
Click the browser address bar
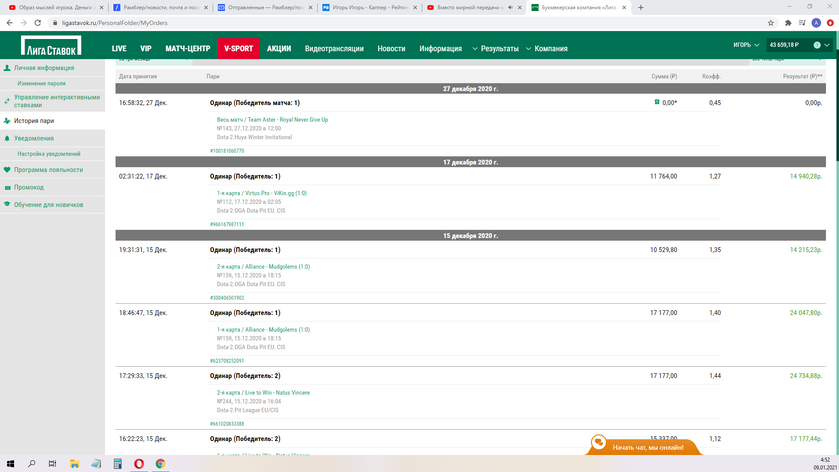[x=407, y=23]
